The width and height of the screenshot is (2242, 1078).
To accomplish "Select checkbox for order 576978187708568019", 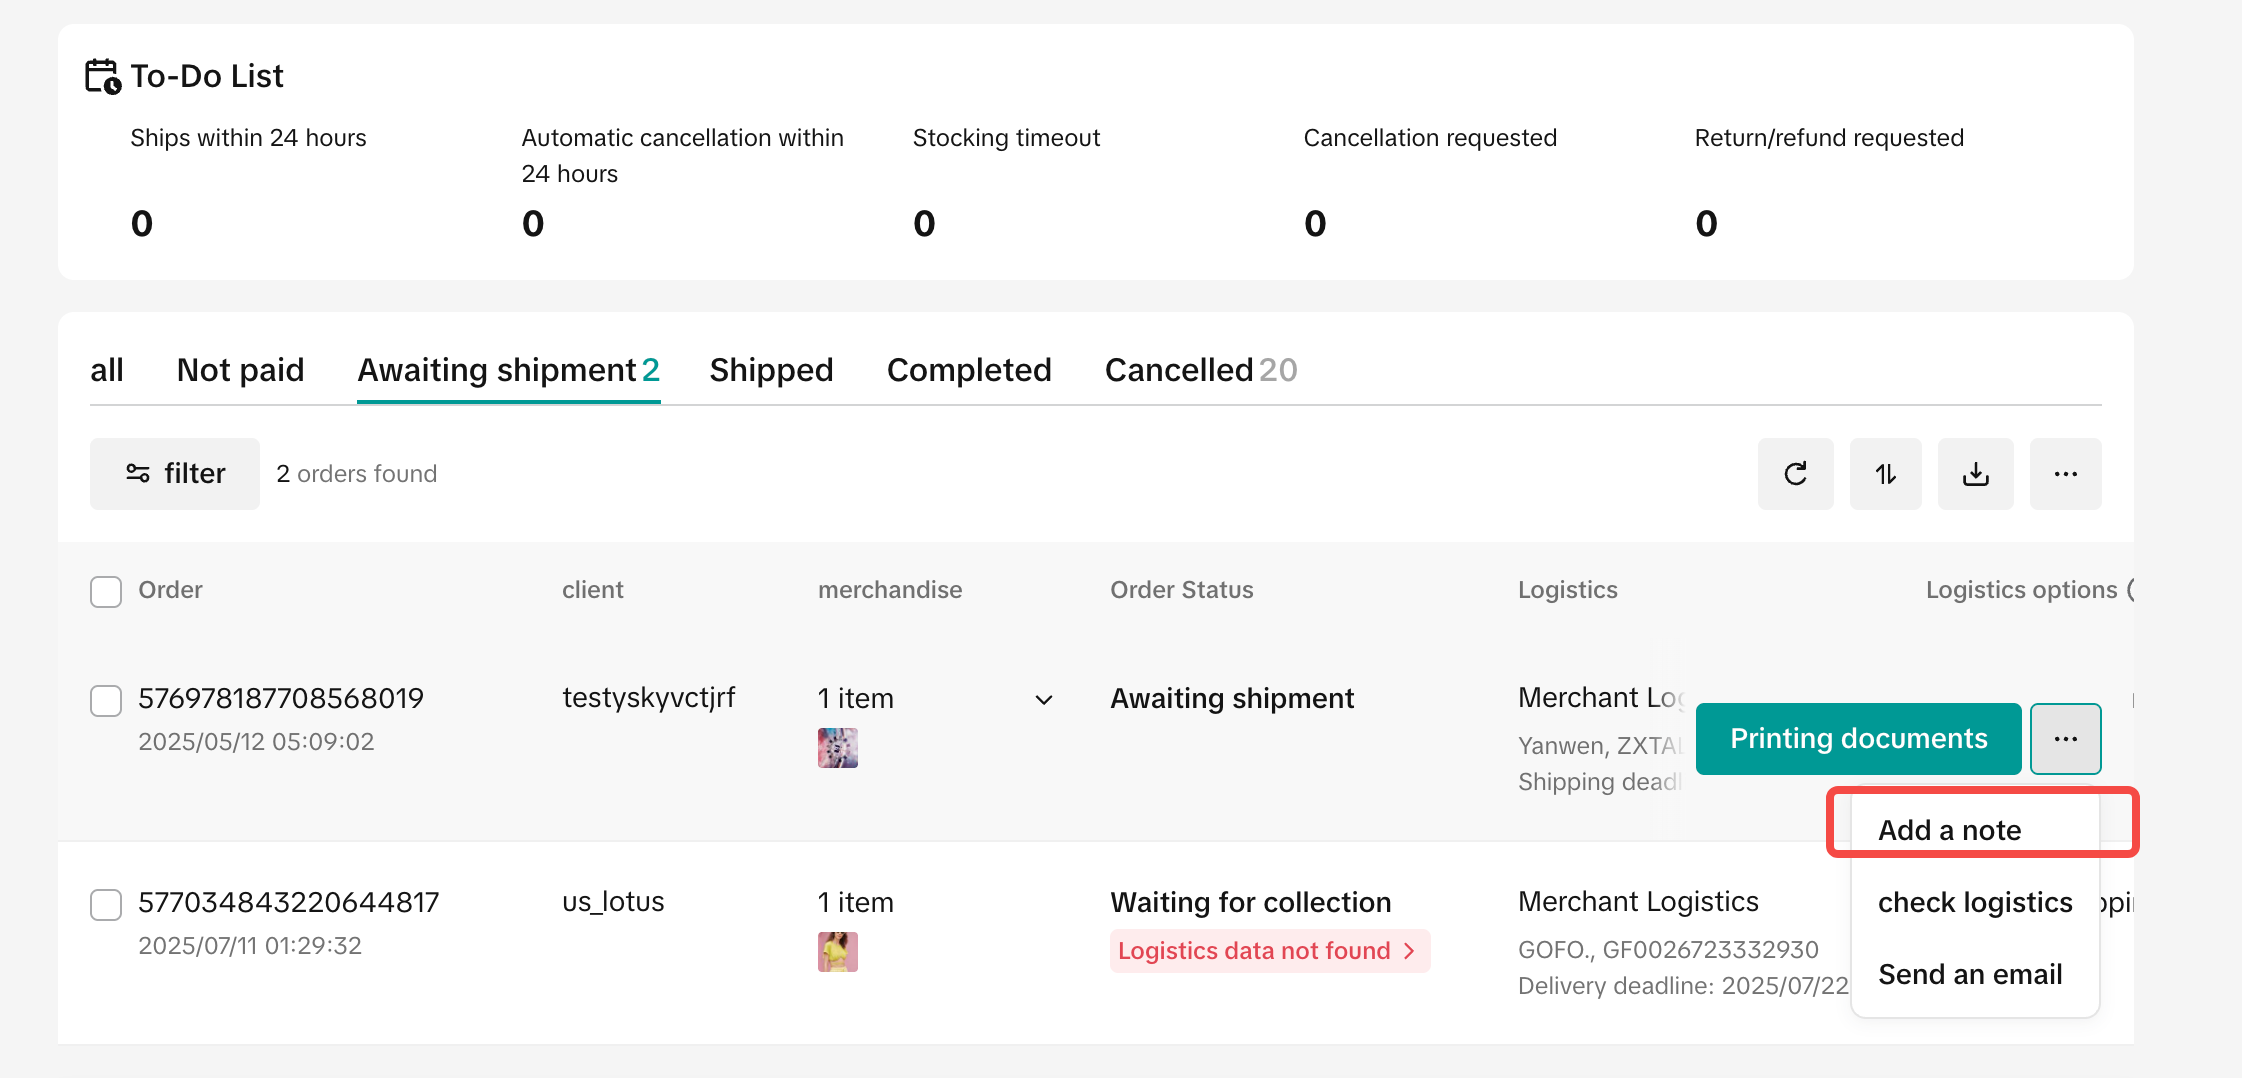I will (x=106, y=700).
